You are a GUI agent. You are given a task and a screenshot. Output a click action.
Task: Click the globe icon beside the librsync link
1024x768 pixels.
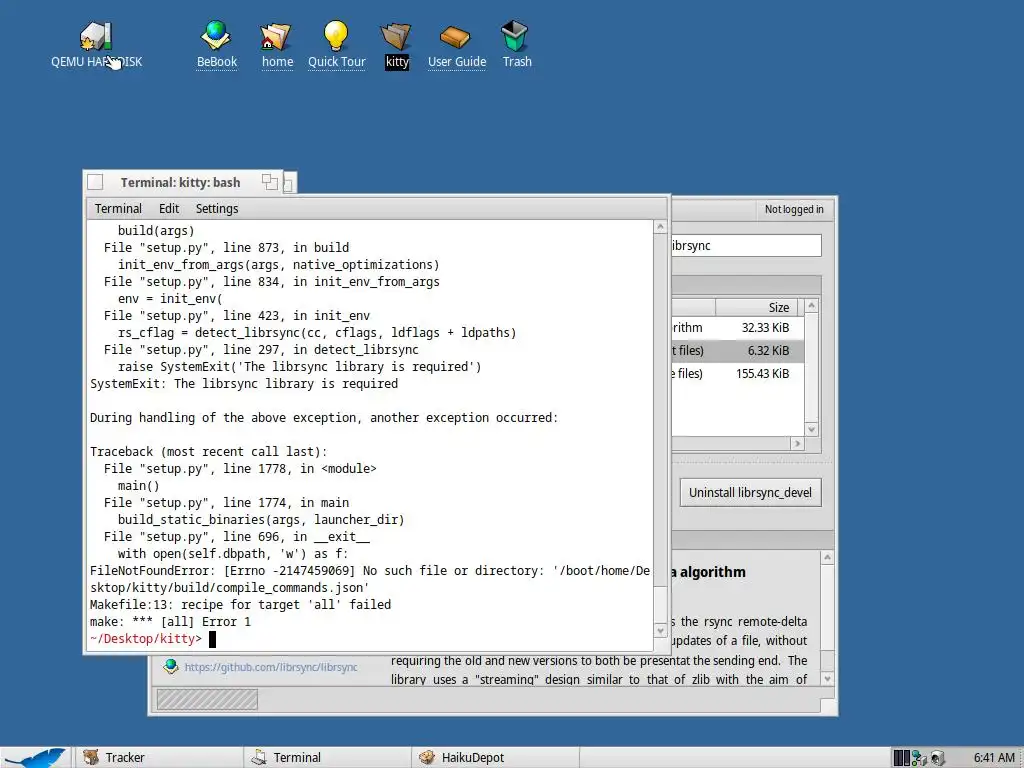[171, 666]
